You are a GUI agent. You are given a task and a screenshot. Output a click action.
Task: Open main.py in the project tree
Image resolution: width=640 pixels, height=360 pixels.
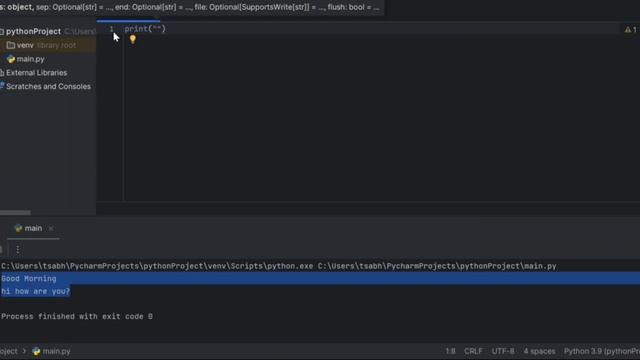(x=31, y=59)
